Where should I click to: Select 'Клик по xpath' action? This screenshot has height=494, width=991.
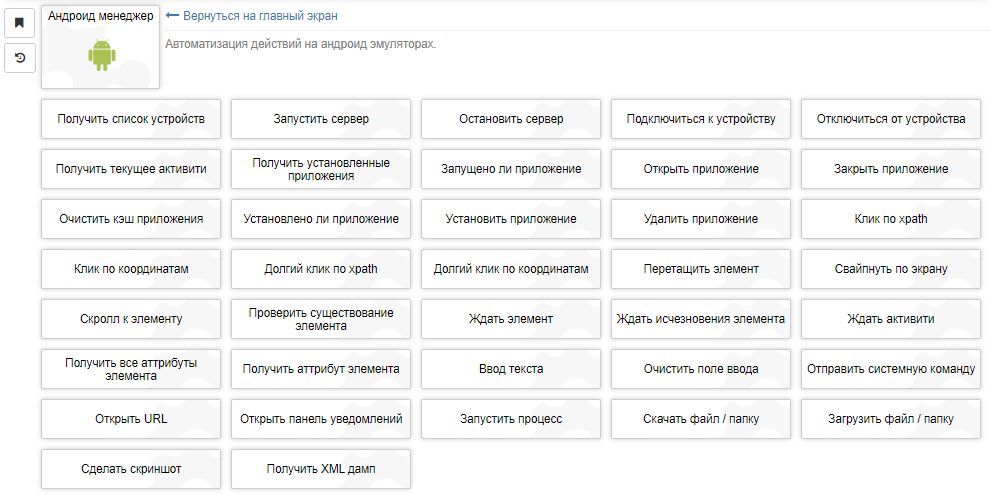[891, 219]
